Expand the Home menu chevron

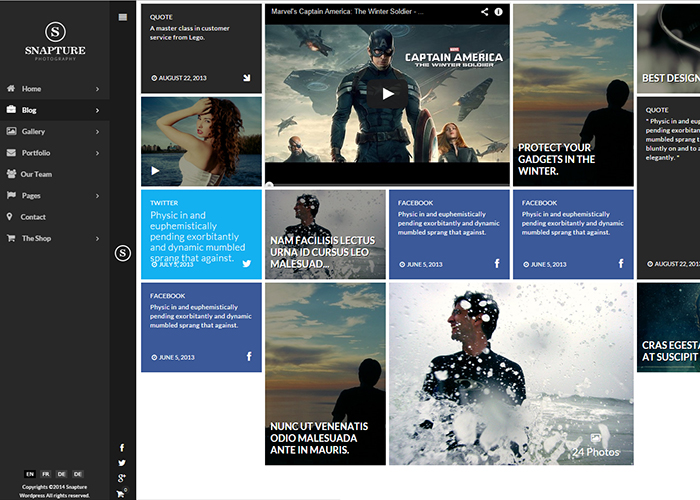97,89
